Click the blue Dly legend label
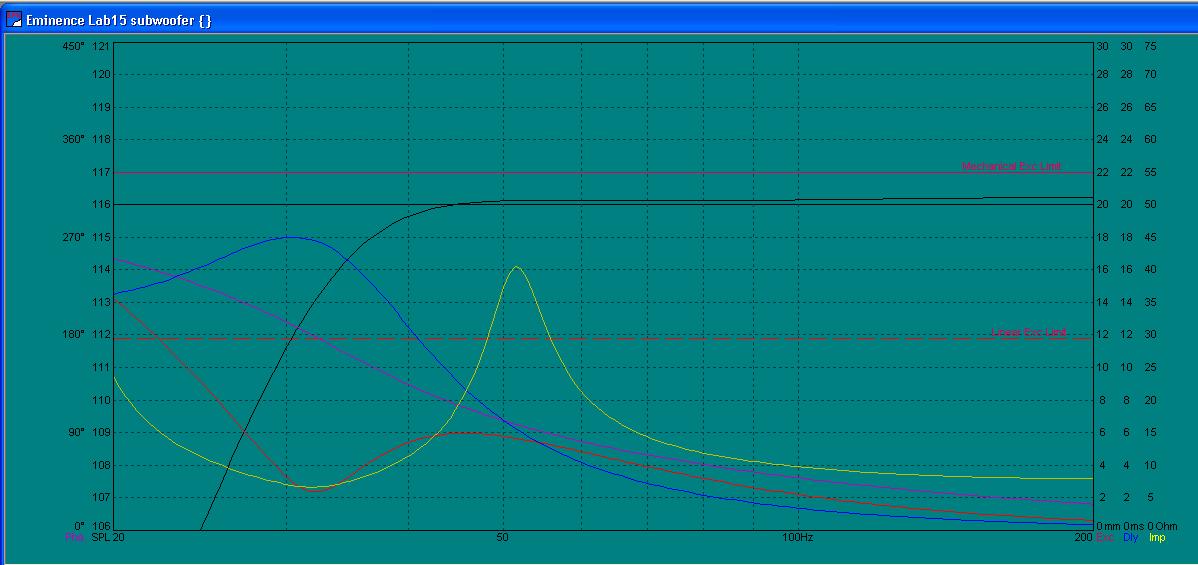Image resolution: width=1198 pixels, height=565 pixels. click(x=1131, y=538)
